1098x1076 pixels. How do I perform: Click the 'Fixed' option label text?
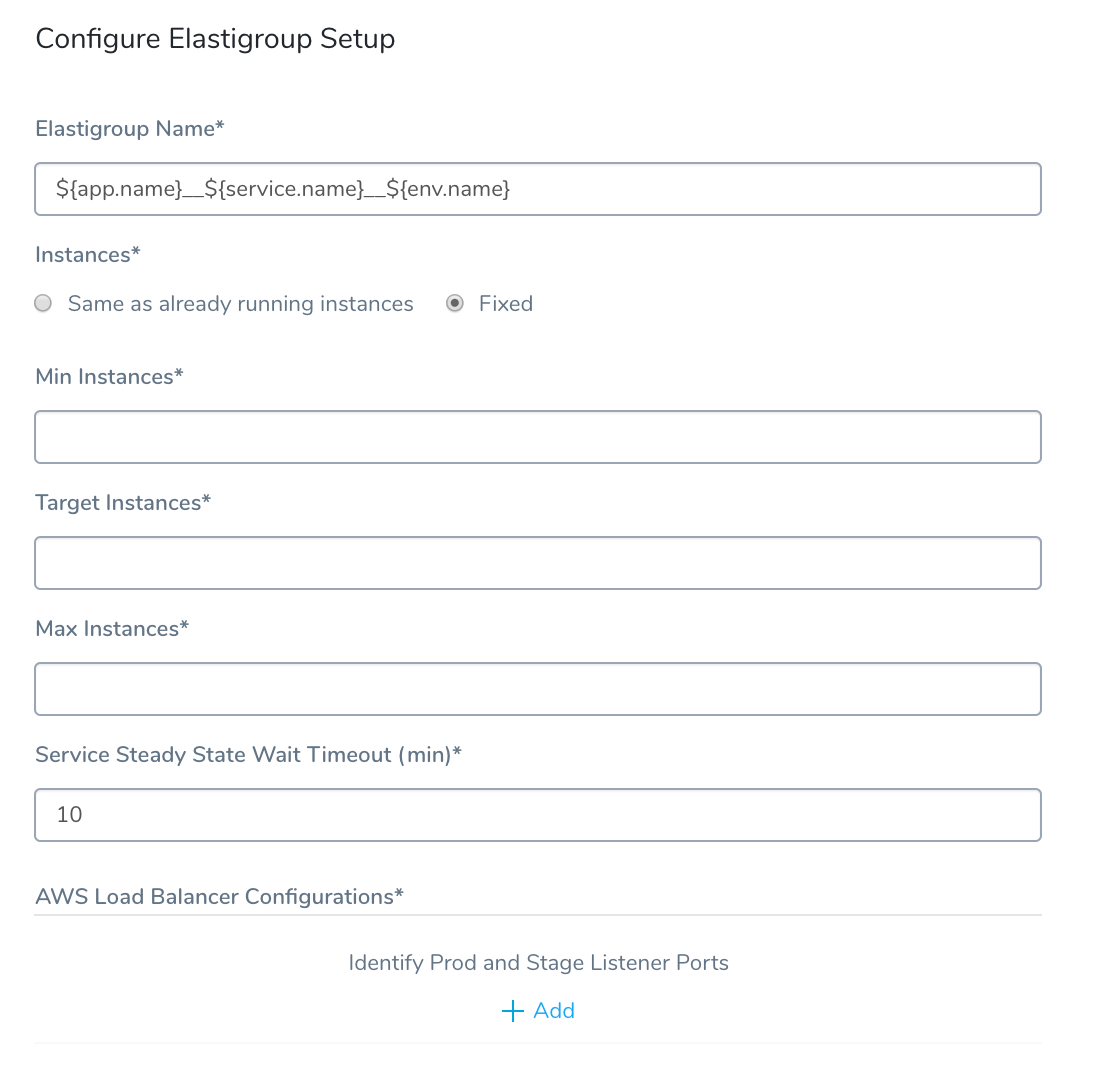[x=506, y=304]
